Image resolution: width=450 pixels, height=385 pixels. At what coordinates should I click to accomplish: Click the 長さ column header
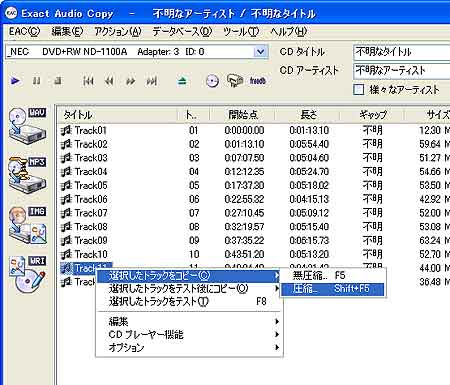(308, 115)
